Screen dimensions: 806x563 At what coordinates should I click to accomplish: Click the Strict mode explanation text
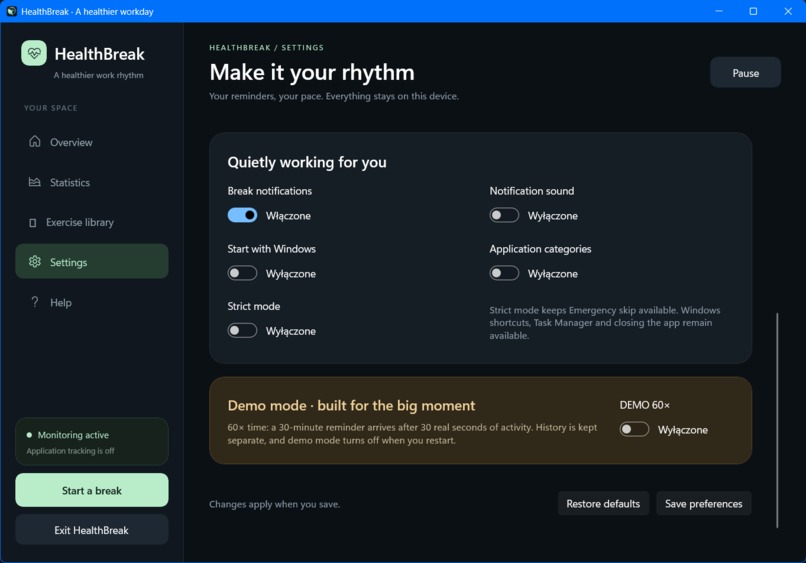(604, 323)
